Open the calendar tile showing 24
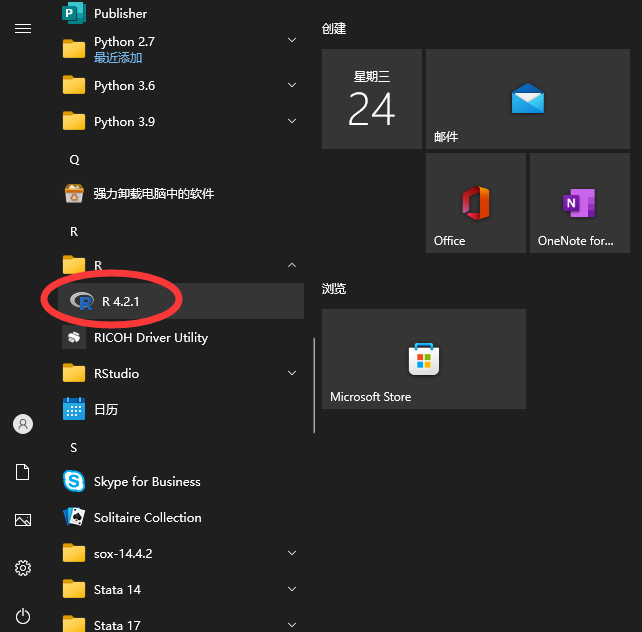 [372, 99]
